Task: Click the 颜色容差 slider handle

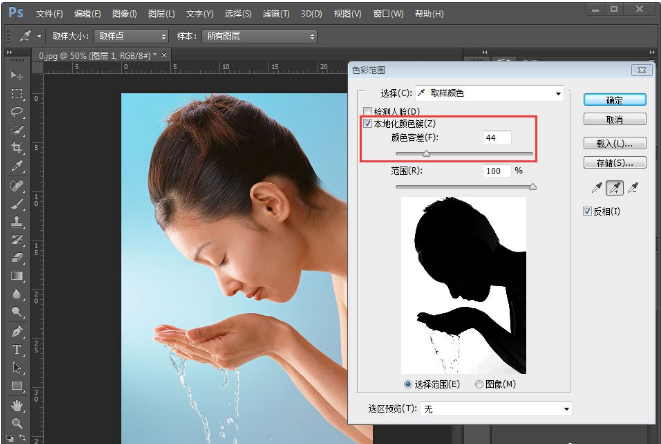Action: (426, 153)
